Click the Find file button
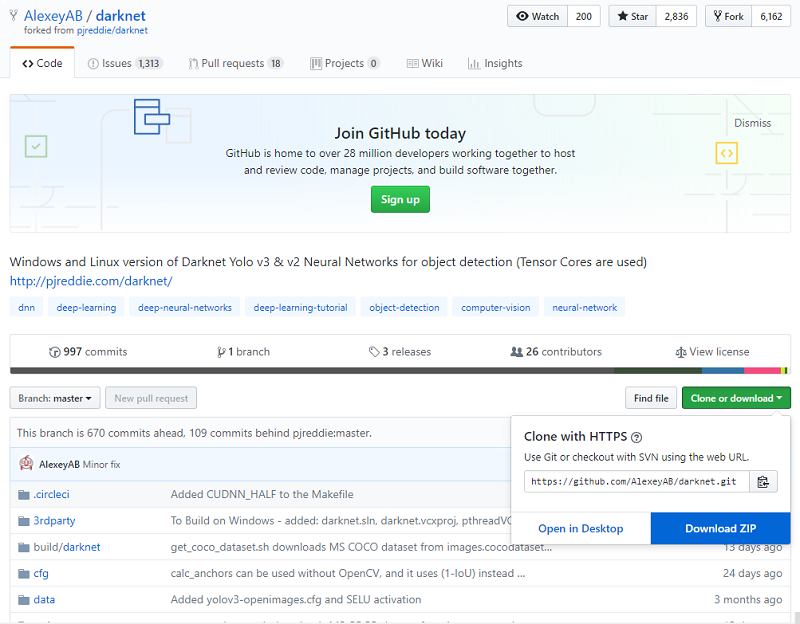The image size is (800, 624). tap(651, 398)
